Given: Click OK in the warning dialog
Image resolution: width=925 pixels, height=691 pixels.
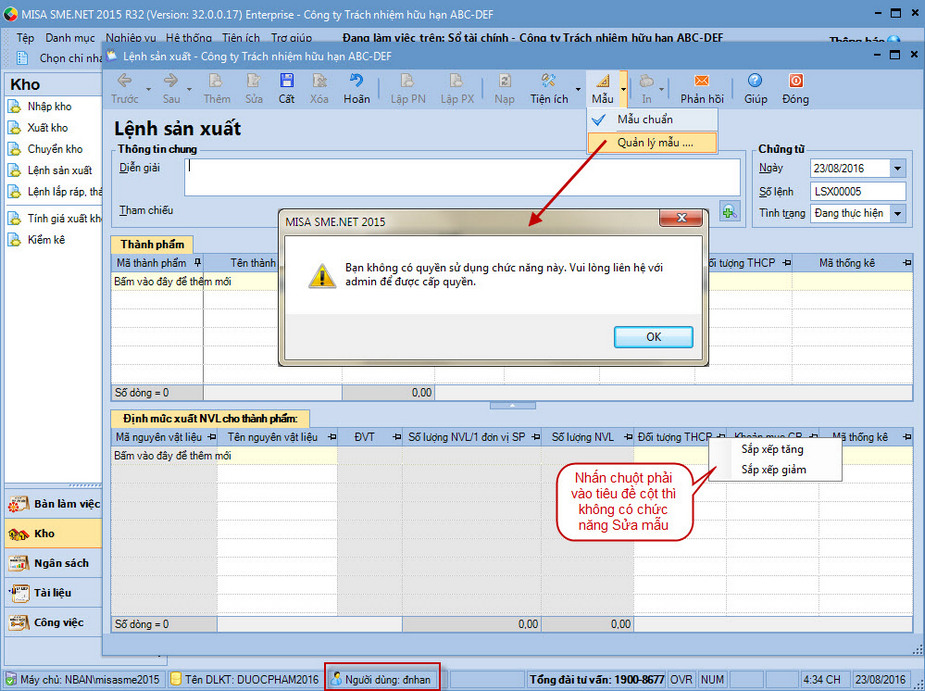Looking at the screenshot, I should [x=653, y=337].
